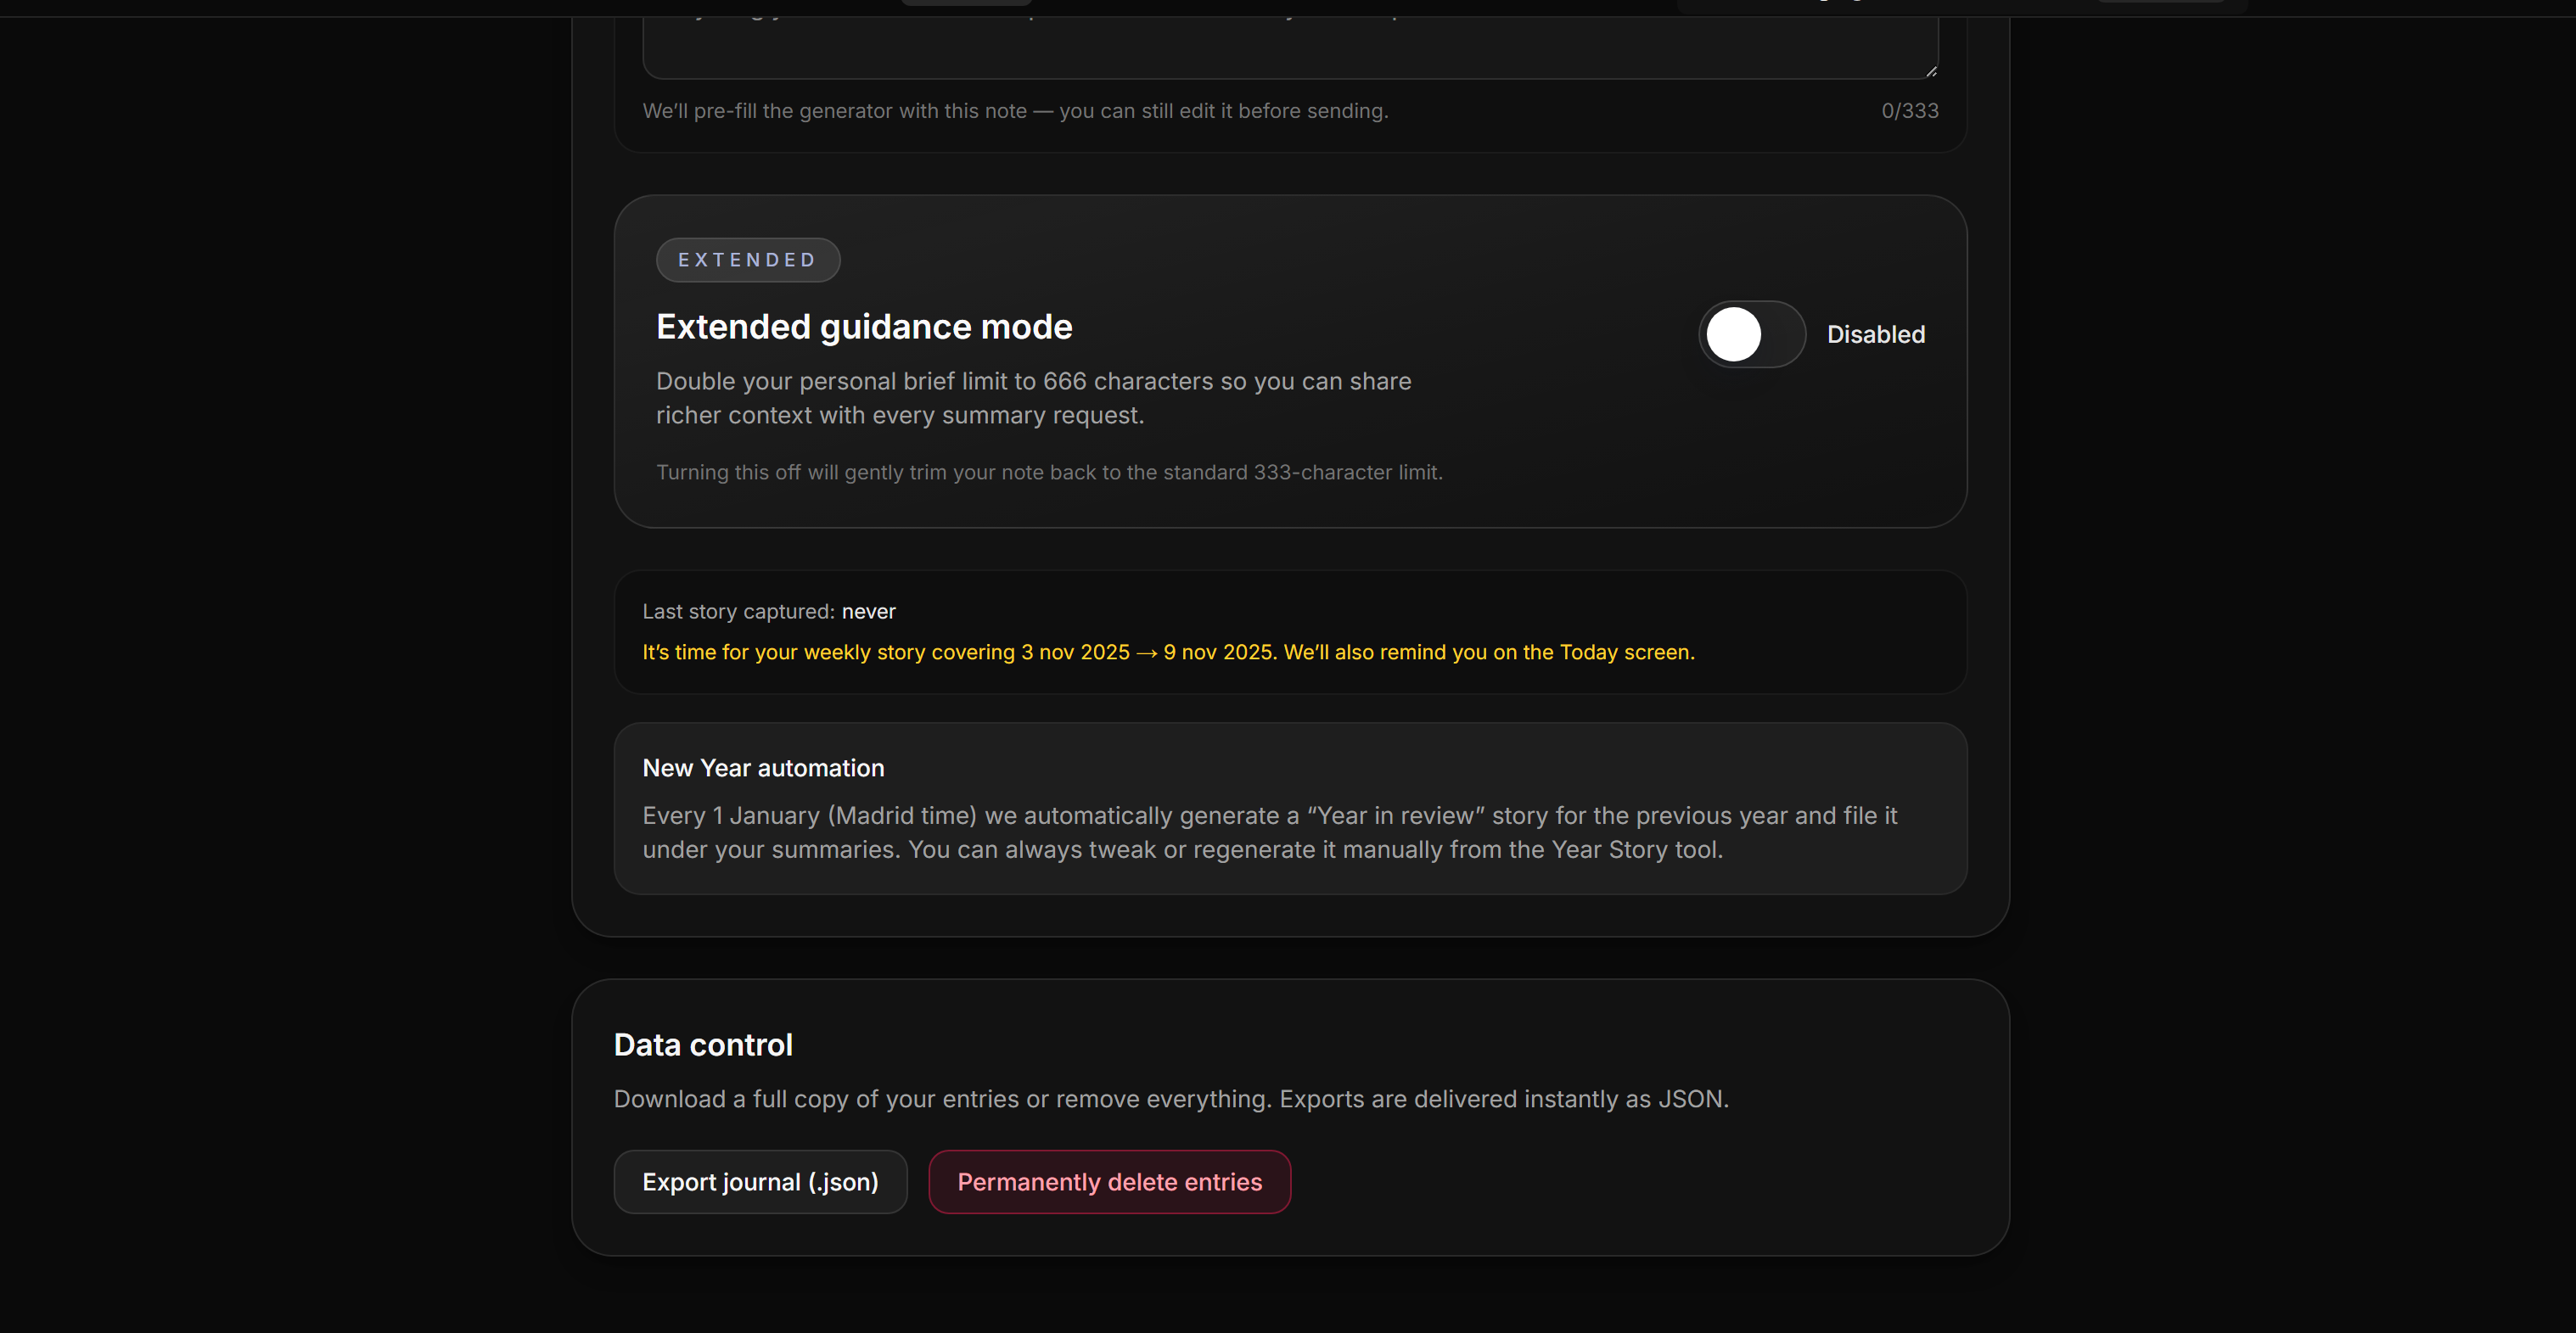Click the pill button in the top bar
The width and height of the screenshot is (2576, 1333).
coord(965,5)
